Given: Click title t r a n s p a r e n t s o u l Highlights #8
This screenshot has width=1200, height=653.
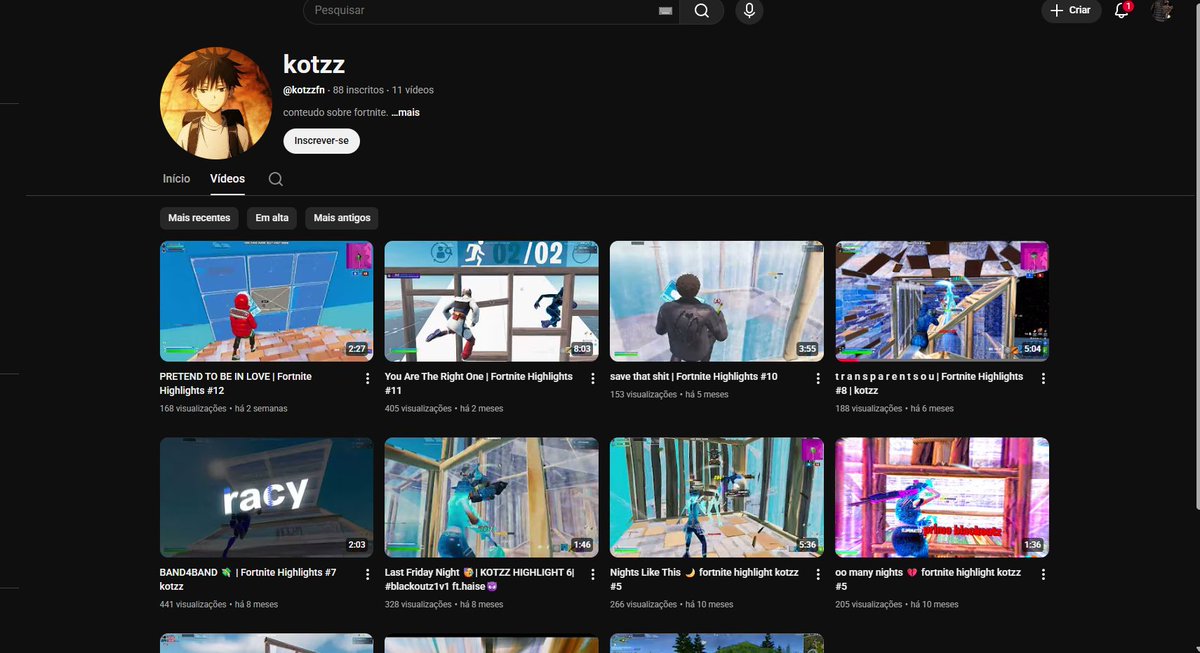Looking at the screenshot, I should (x=930, y=384).
